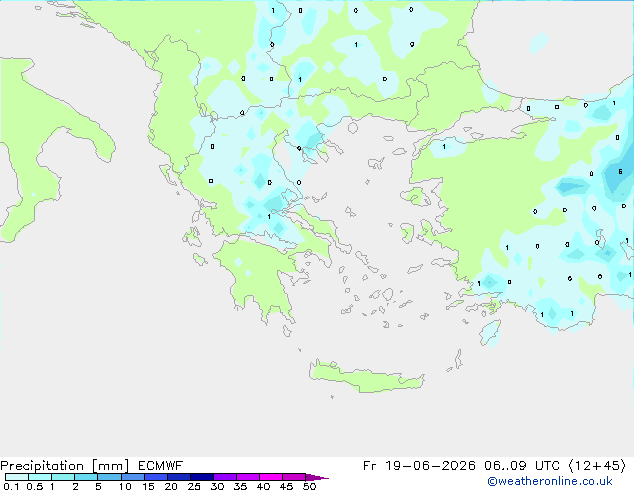Click the legend scale label '0.1'
This screenshot has height=490, width=634.
[x=11, y=486]
